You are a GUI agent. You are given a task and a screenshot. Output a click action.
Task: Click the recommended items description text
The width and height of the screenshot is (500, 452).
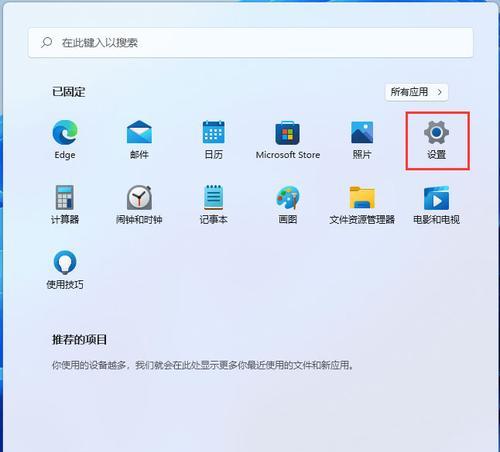coord(203,365)
